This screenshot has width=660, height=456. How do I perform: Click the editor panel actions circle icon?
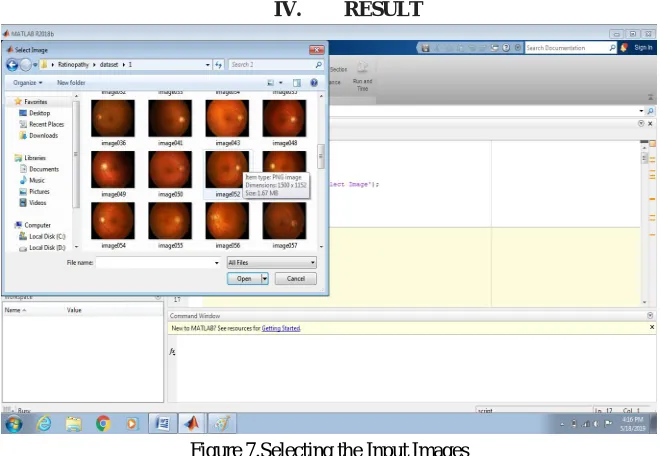pyautogui.click(x=641, y=123)
